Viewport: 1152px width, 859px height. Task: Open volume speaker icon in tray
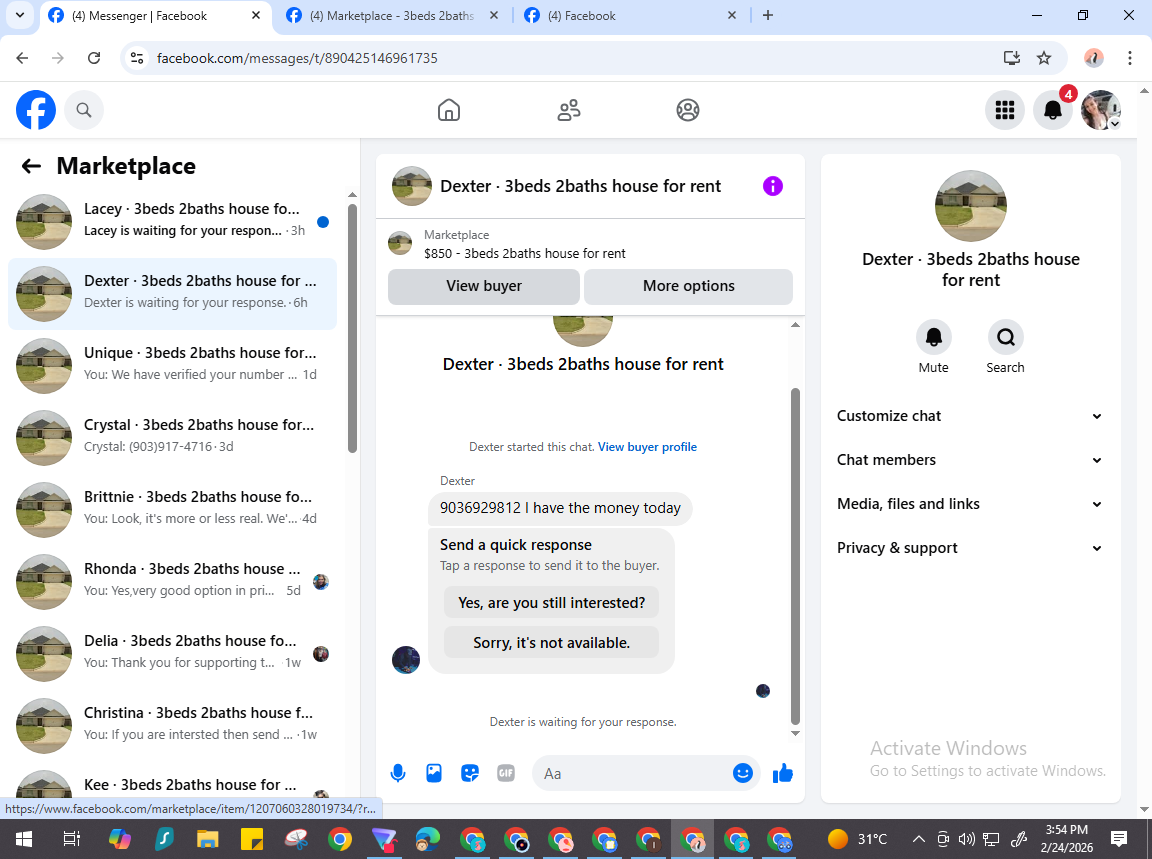tap(967, 838)
